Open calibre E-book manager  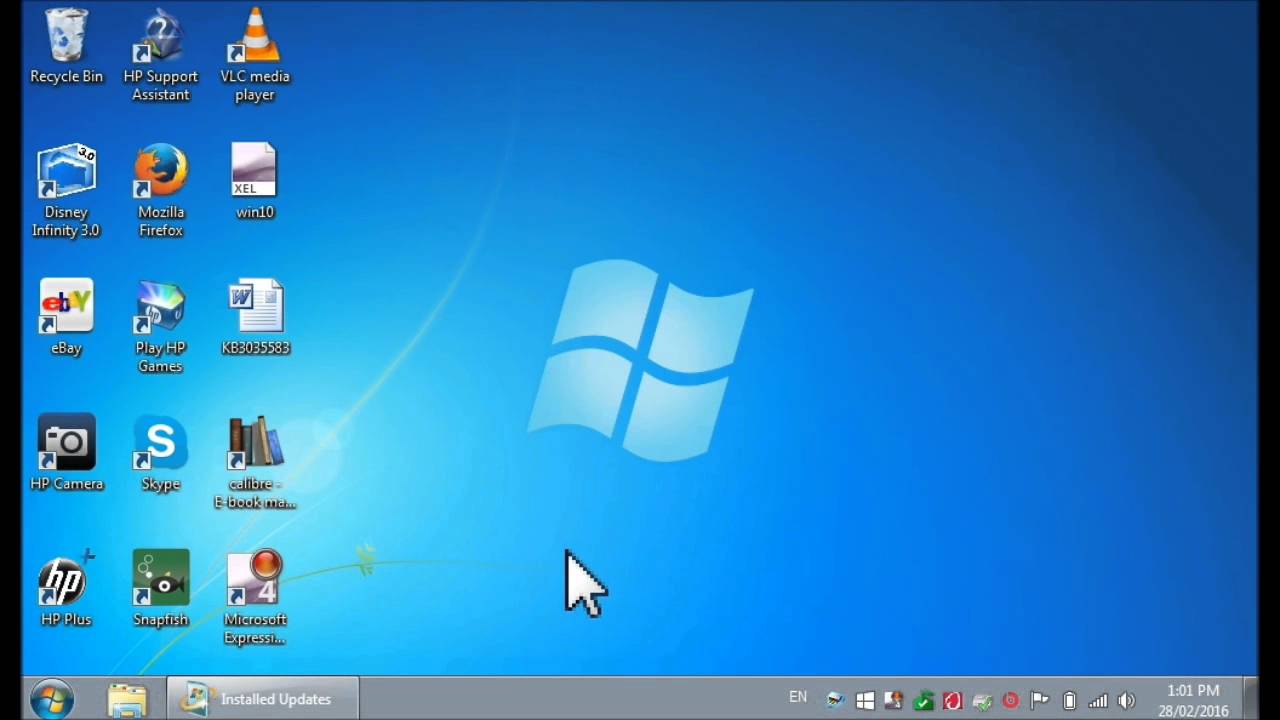255,443
